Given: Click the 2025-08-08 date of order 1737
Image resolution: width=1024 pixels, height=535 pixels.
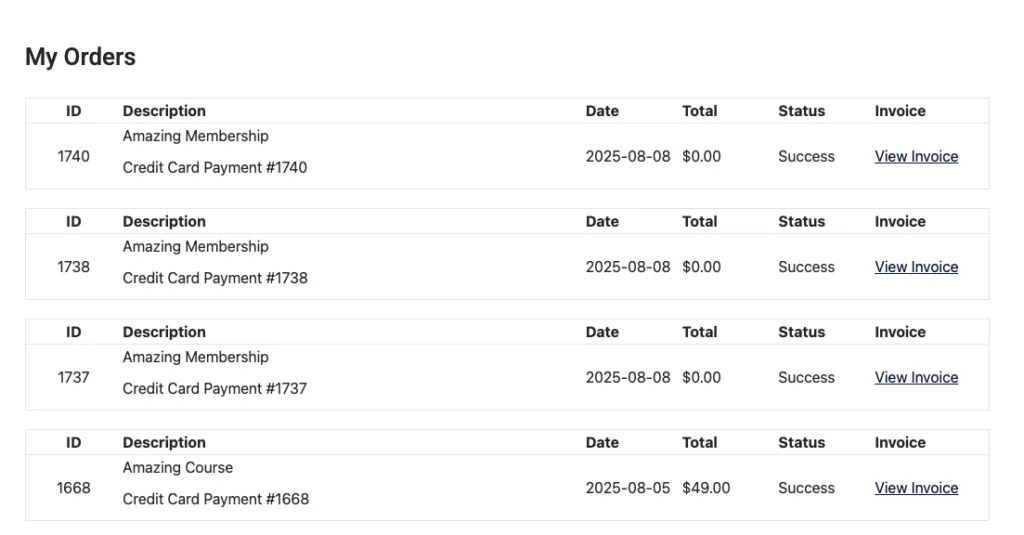Looking at the screenshot, I should coord(628,377).
